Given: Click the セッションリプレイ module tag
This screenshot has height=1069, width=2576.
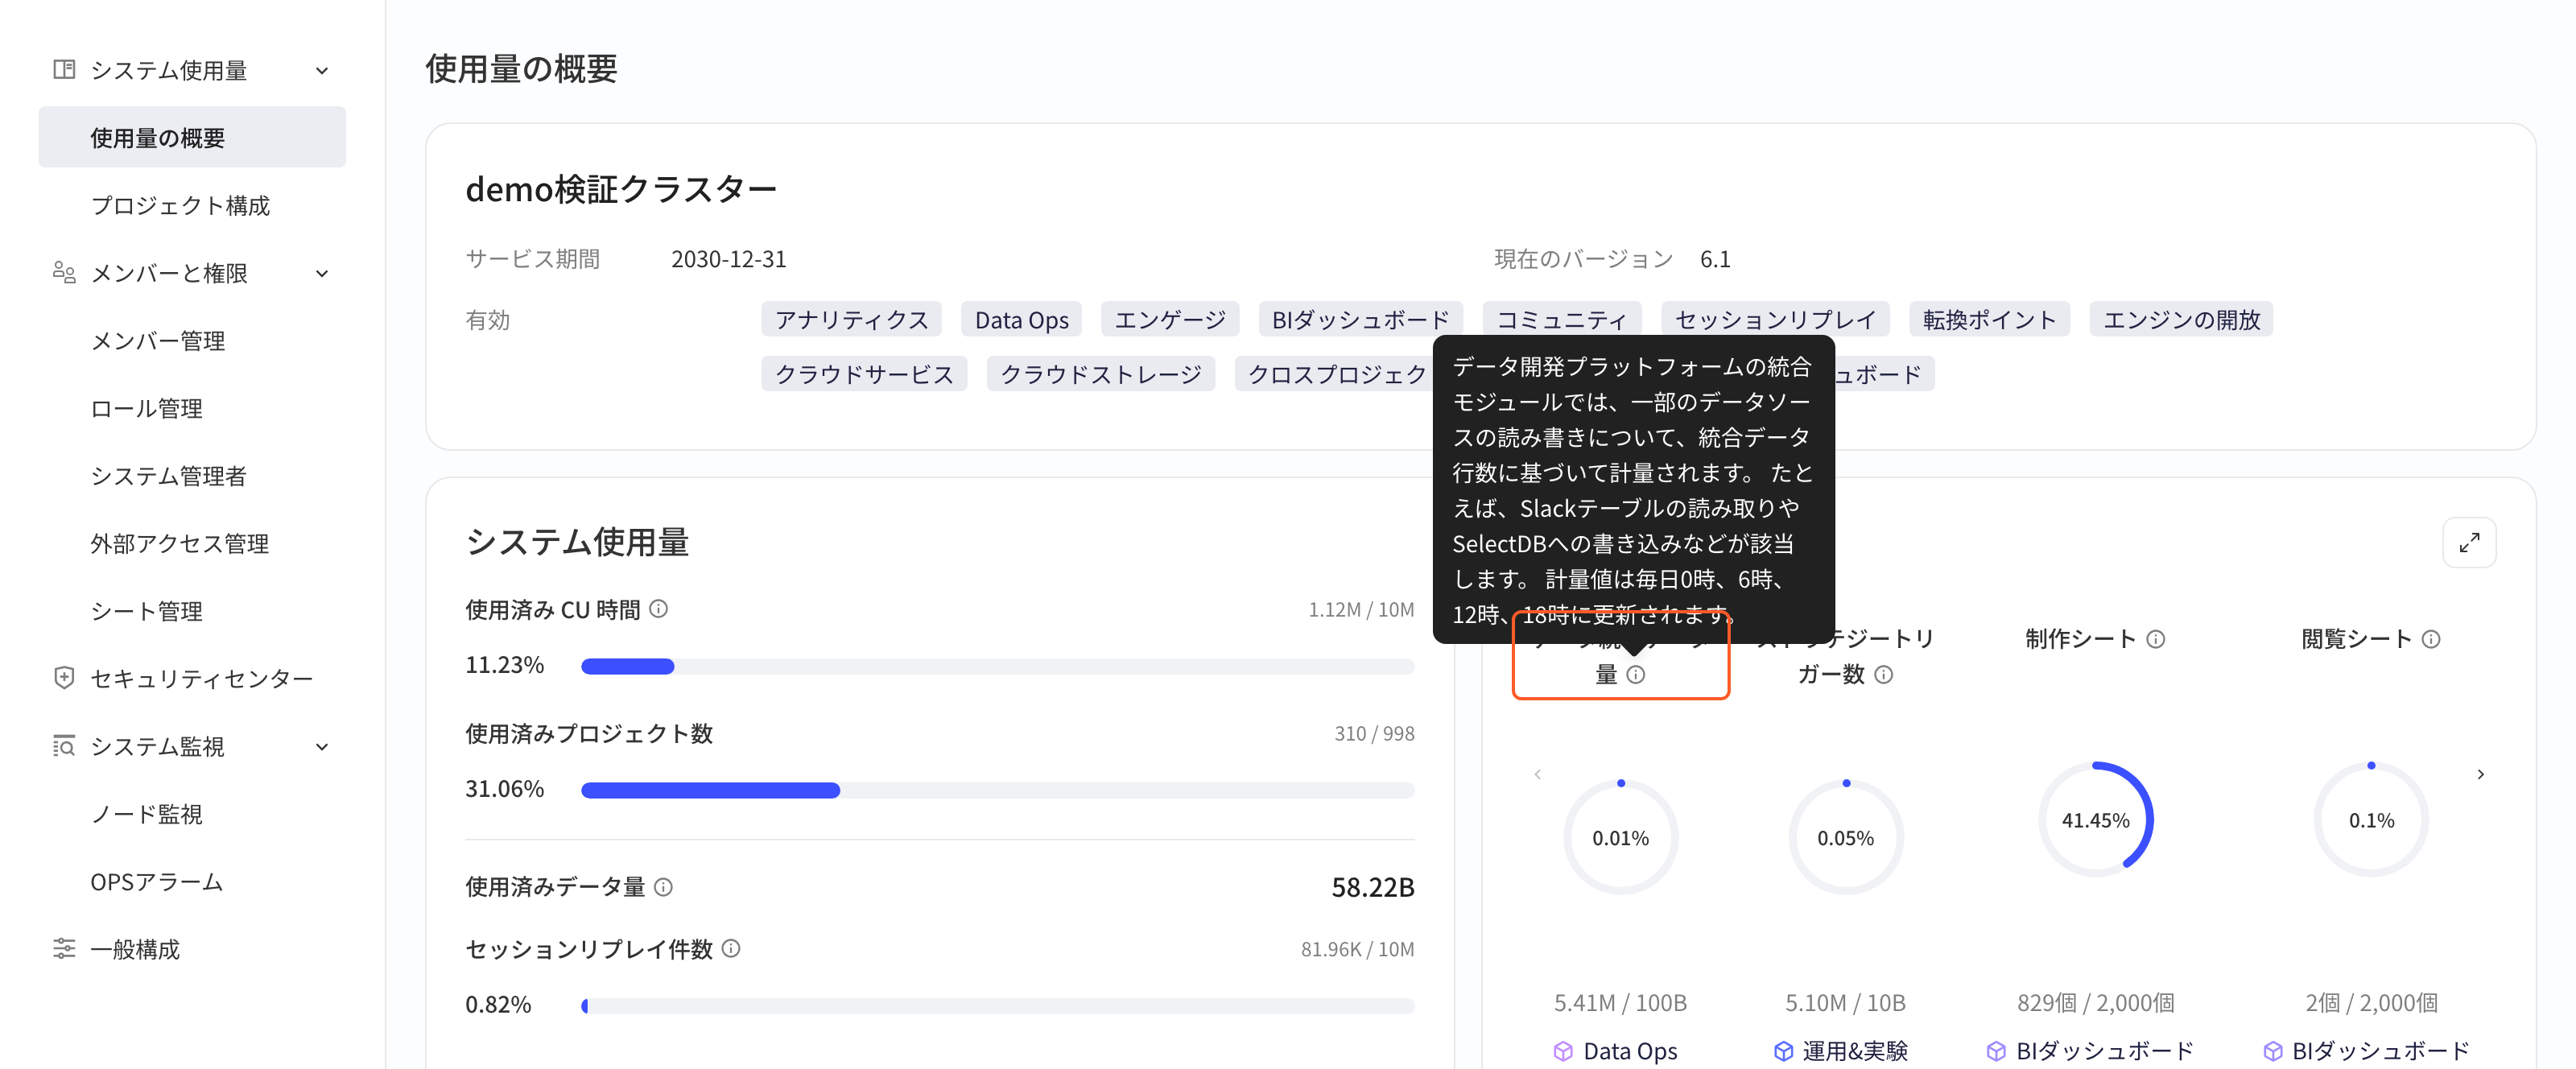Looking at the screenshot, I should tap(1775, 319).
